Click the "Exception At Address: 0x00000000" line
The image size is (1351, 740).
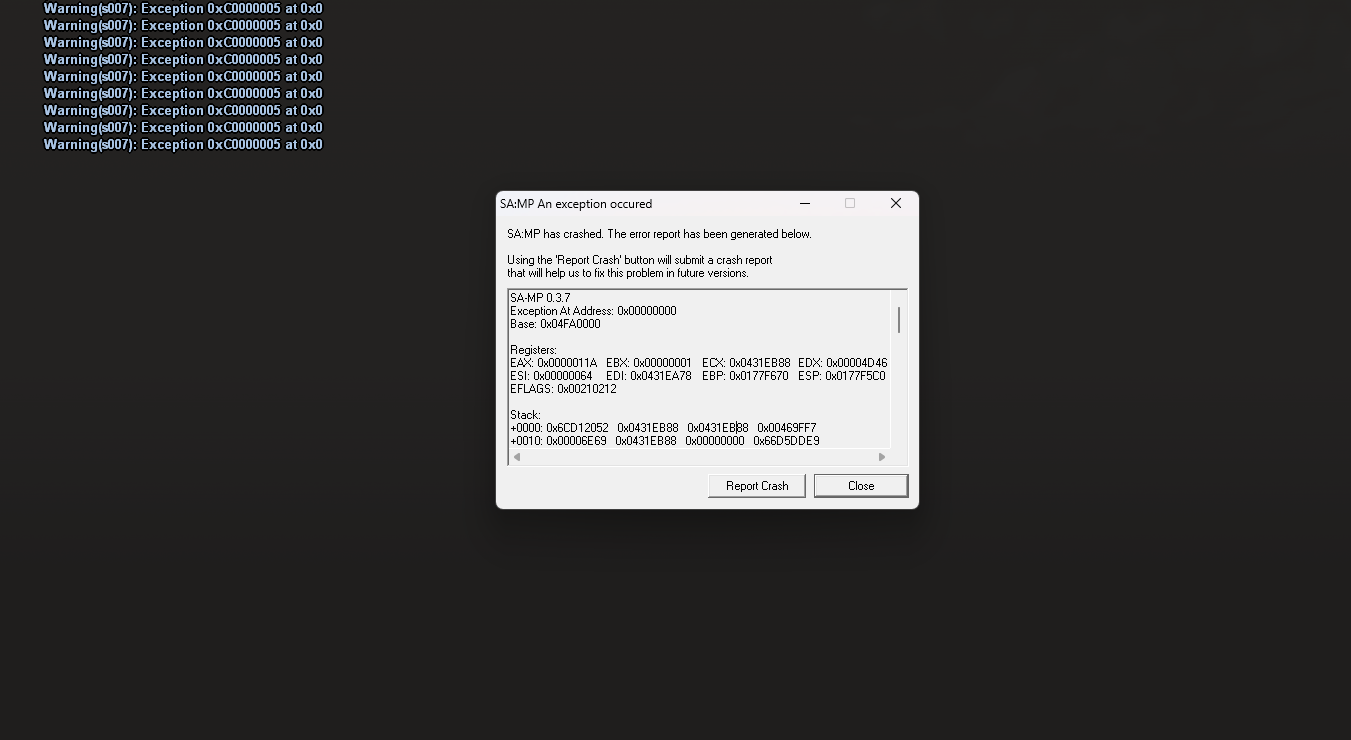click(x=593, y=311)
